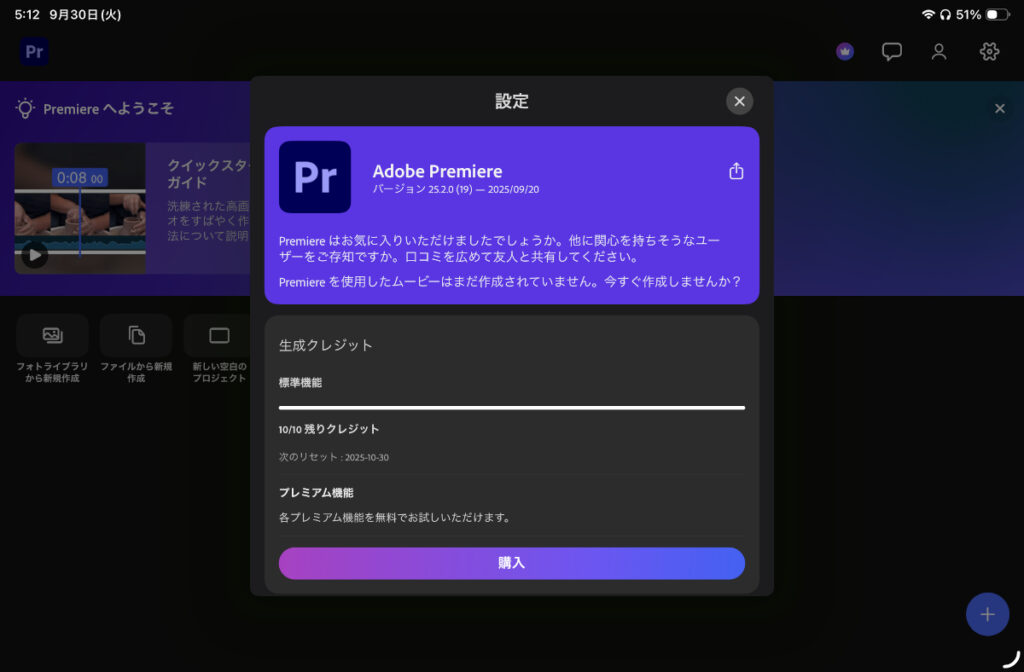Tap the 次のリセット : 2025-10-30 text
Screen dimensions: 1024x672
[334, 457]
